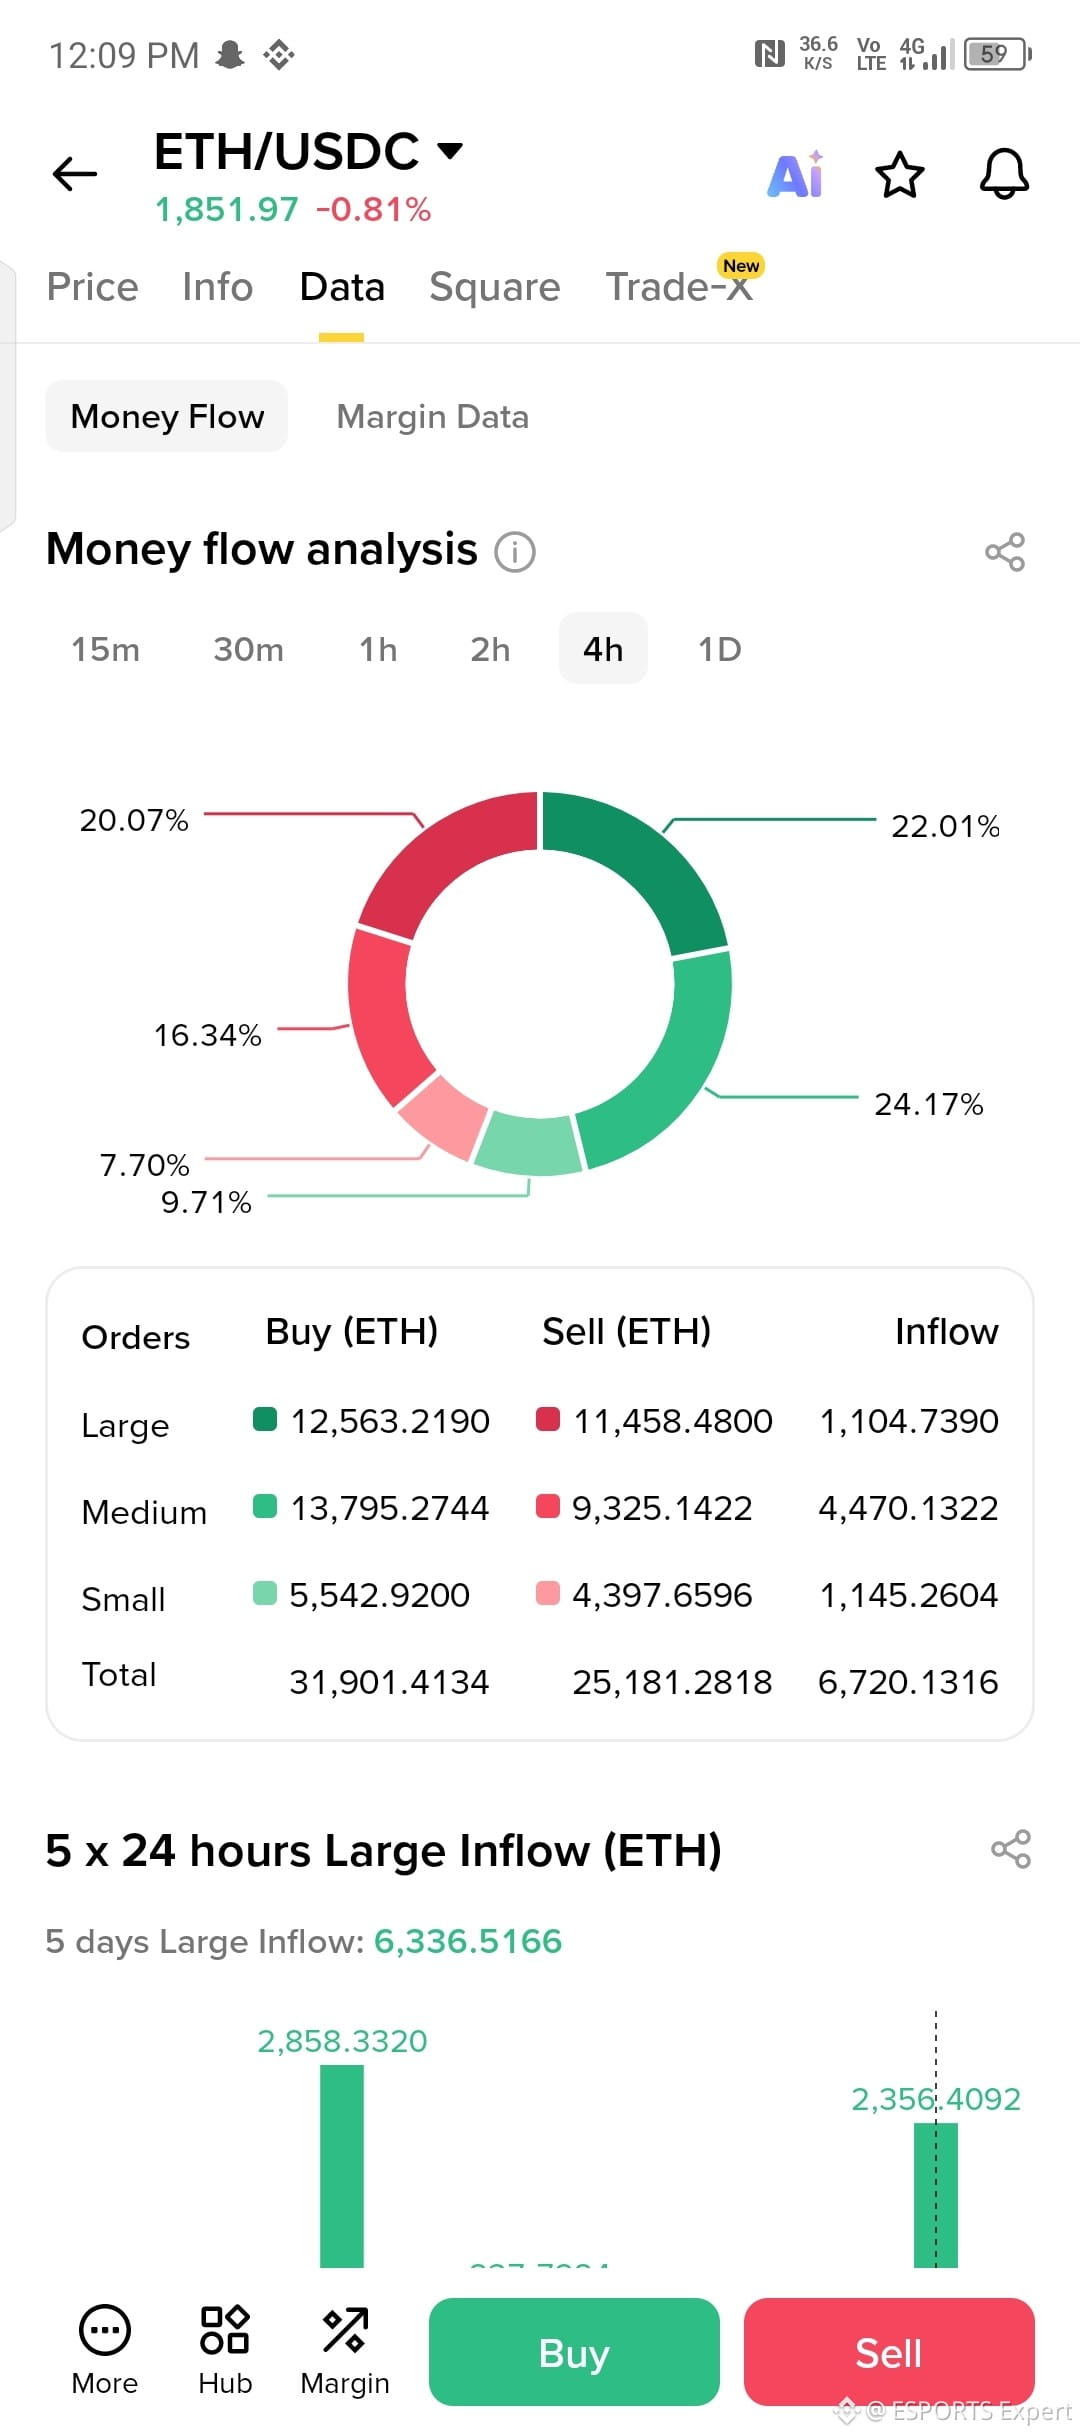Switch to the Price tab
The width and height of the screenshot is (1080, 2436).
pyautogui.click(x=92, y=287)
